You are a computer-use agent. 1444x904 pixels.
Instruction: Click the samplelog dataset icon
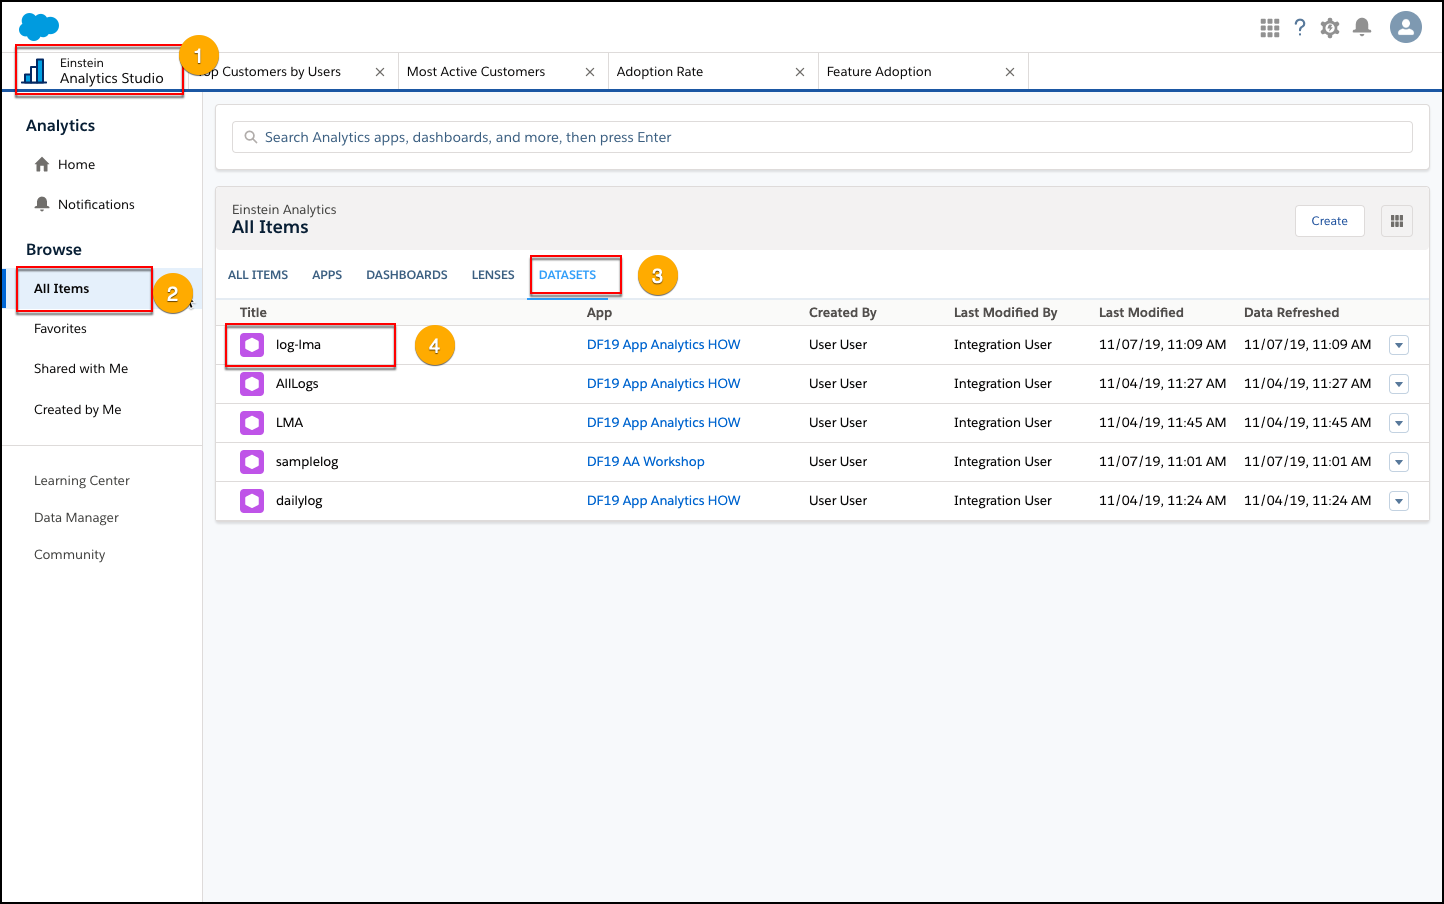pyautogui.click(x=252, y=462)
